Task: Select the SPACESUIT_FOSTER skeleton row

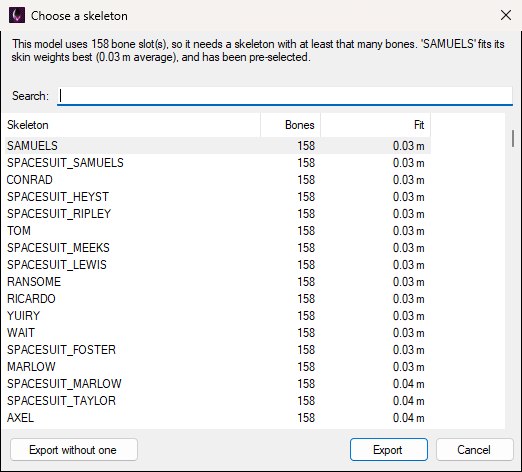Action: click(218, 350)
